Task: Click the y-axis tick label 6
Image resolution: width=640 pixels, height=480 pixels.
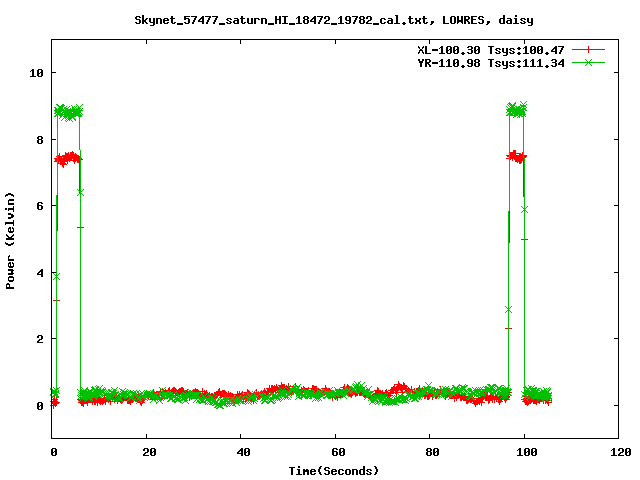Action: (x=40, y=206)
